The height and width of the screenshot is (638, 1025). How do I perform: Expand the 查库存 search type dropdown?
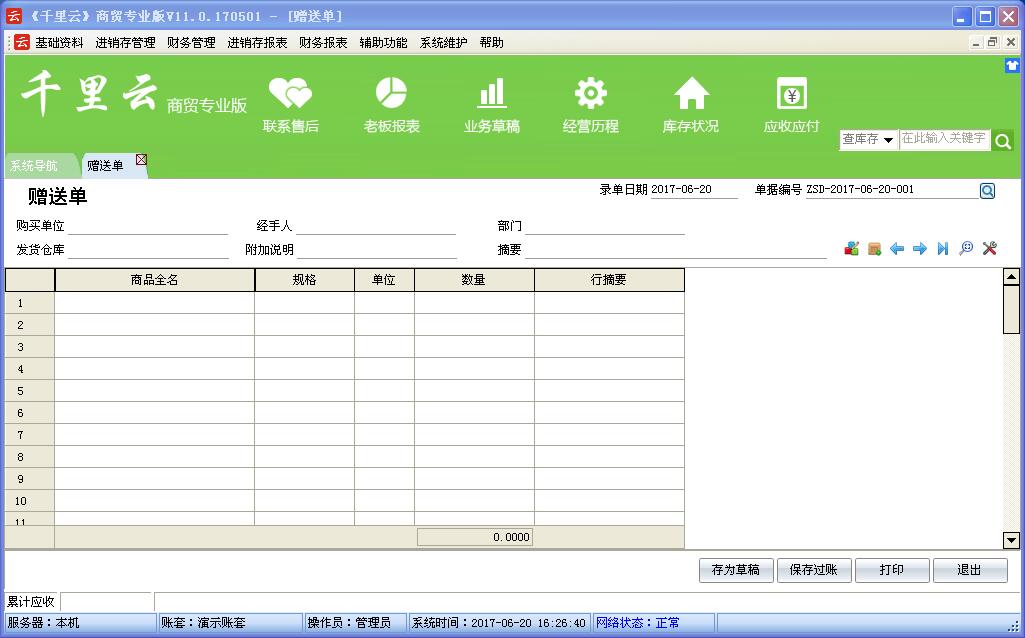pyautogui.click(x=887, y=140)
